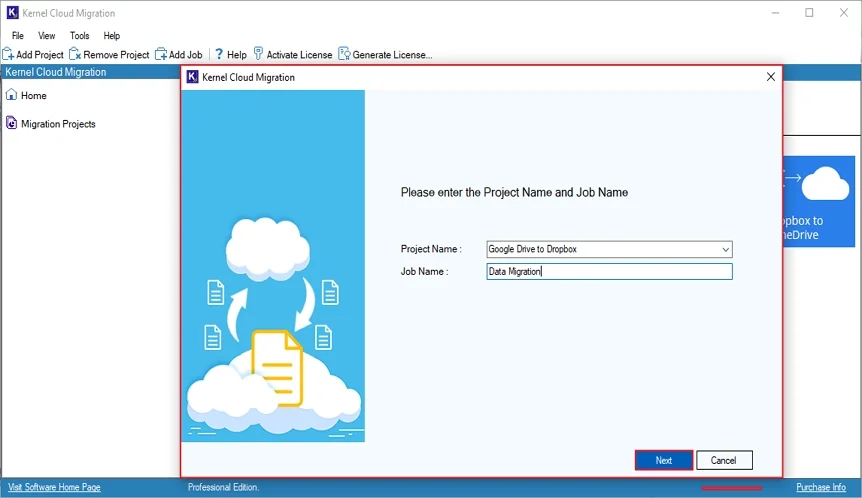Open the Tools menu
The width and height of the screenshot is (862, 498).
point(79,36)
